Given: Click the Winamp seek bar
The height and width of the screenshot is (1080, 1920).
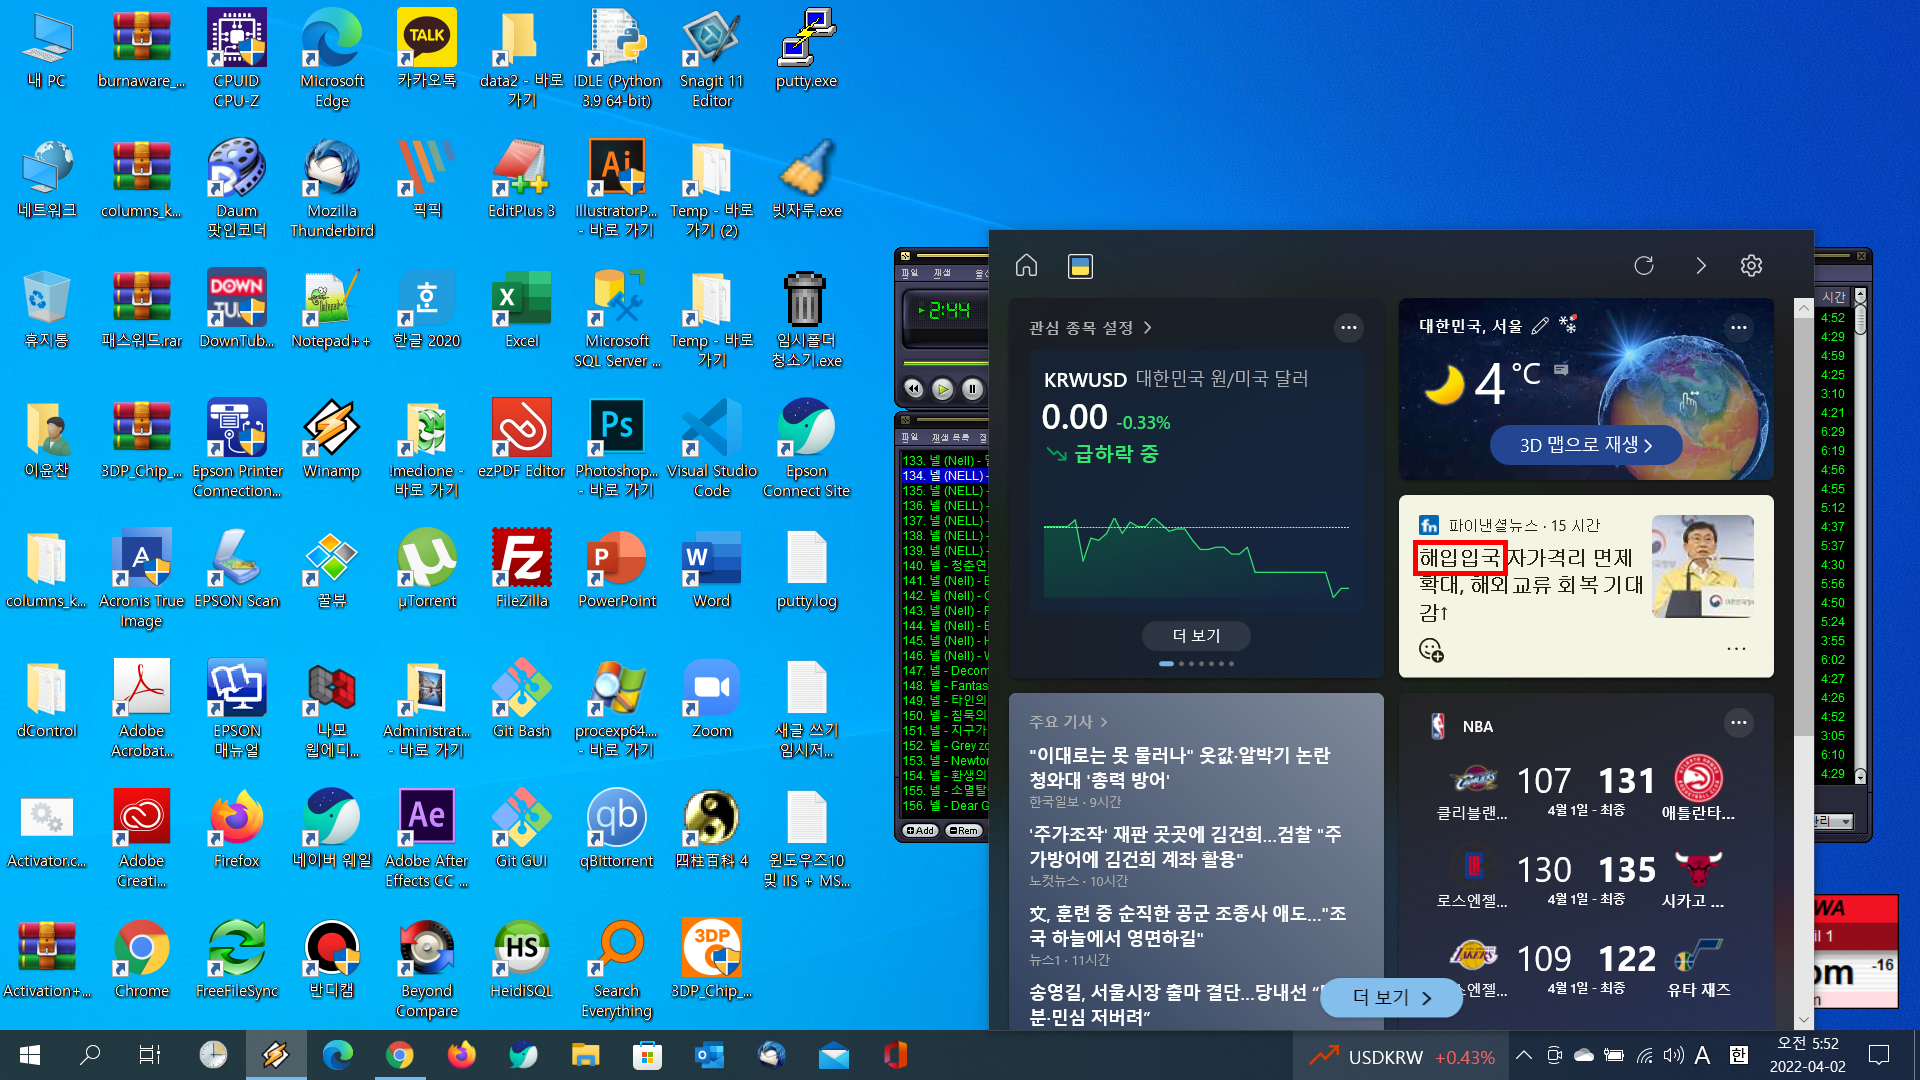Looking at the screenshot, I should 945,363.
